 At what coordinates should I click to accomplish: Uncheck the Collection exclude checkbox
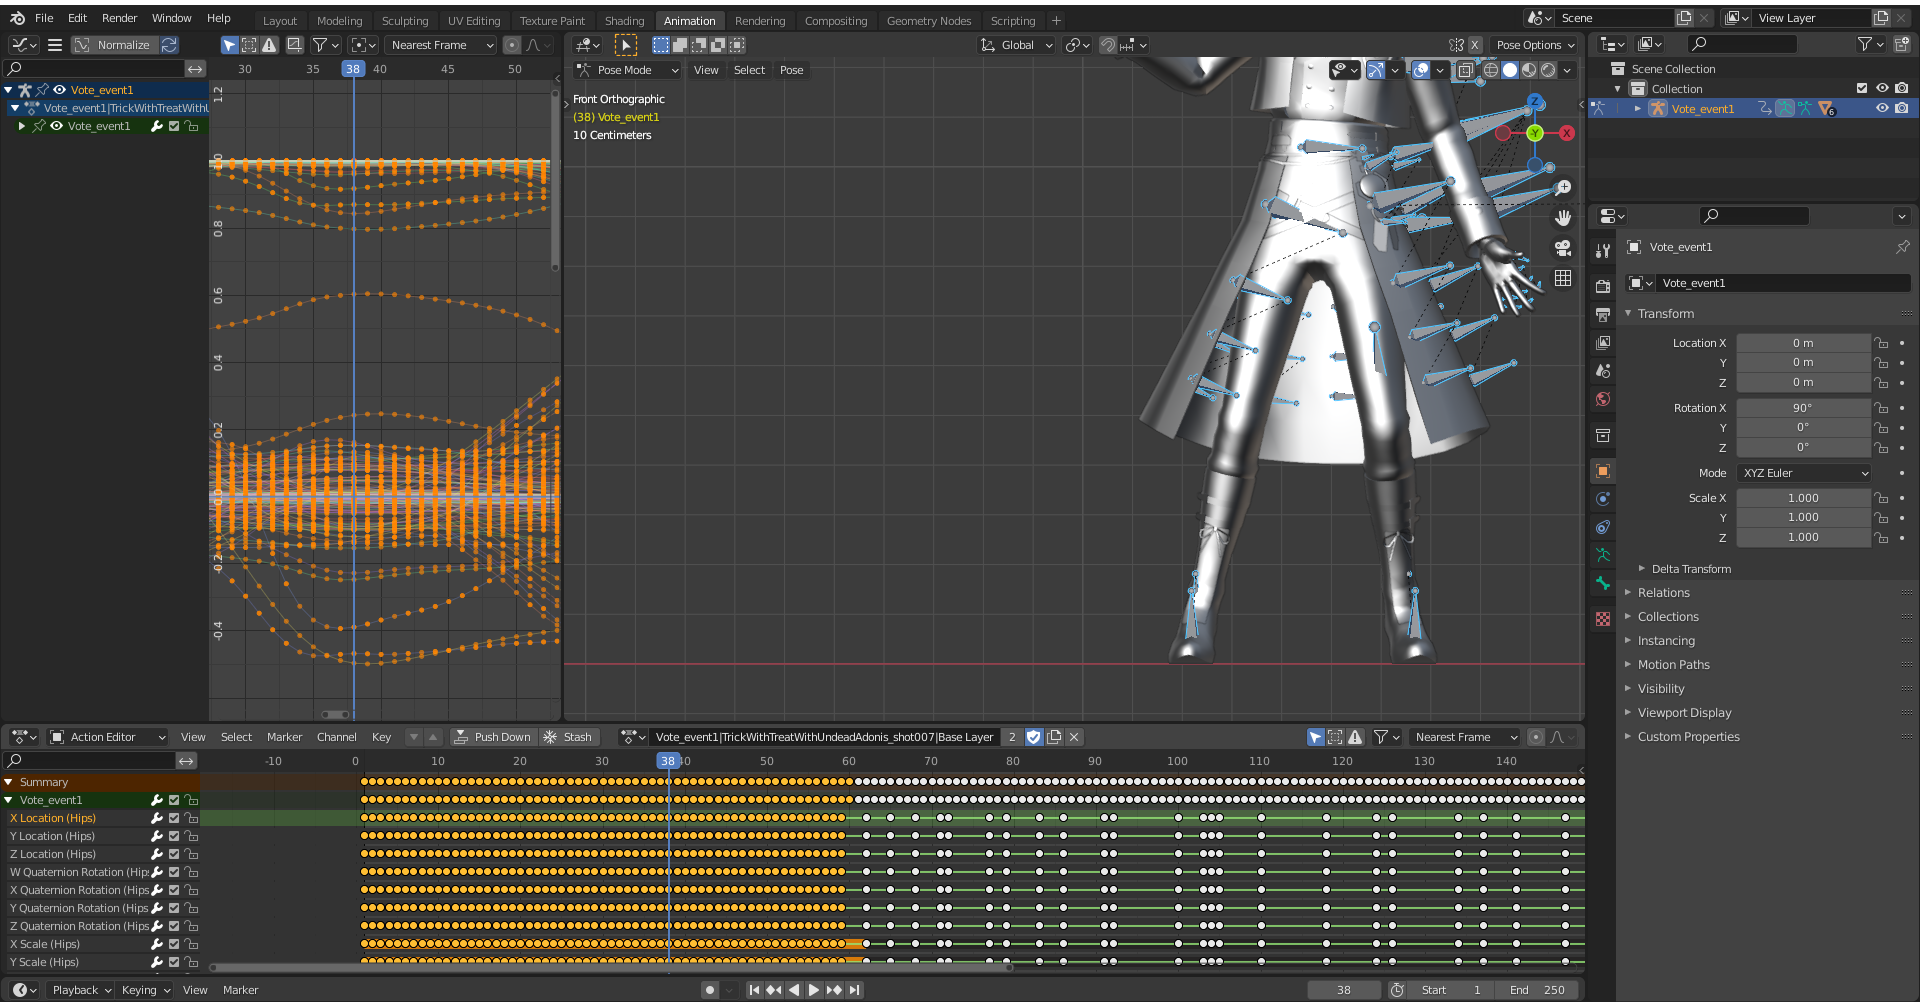[1862, 88]
